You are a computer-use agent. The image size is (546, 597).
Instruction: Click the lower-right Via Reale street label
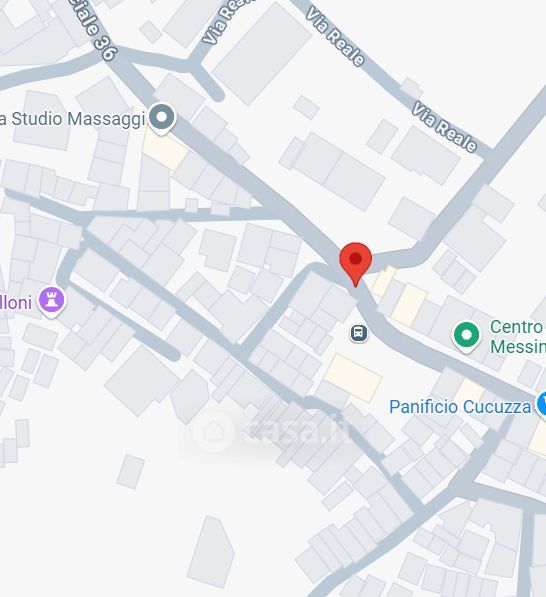445,126
